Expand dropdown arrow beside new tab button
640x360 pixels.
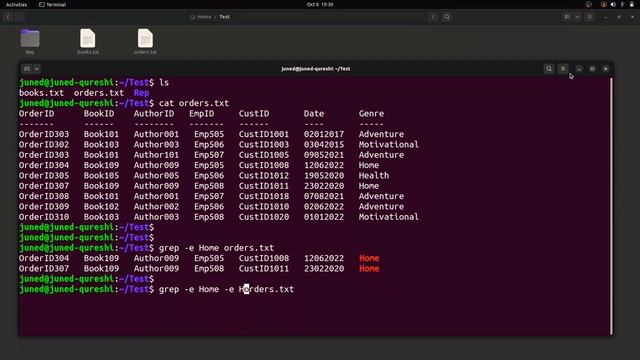37,69
